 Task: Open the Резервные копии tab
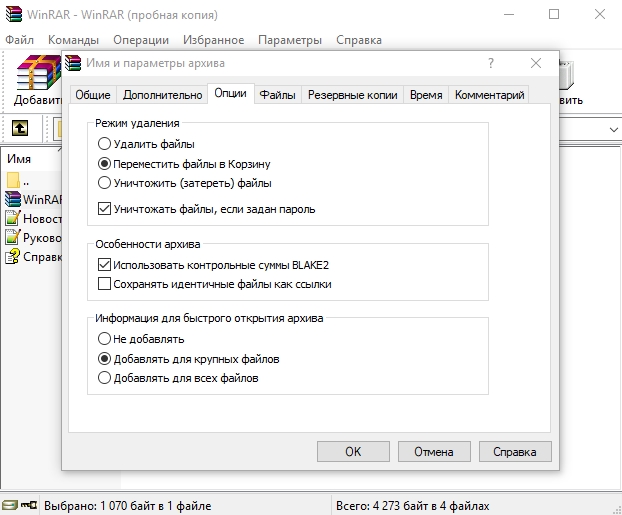(352, 95)
